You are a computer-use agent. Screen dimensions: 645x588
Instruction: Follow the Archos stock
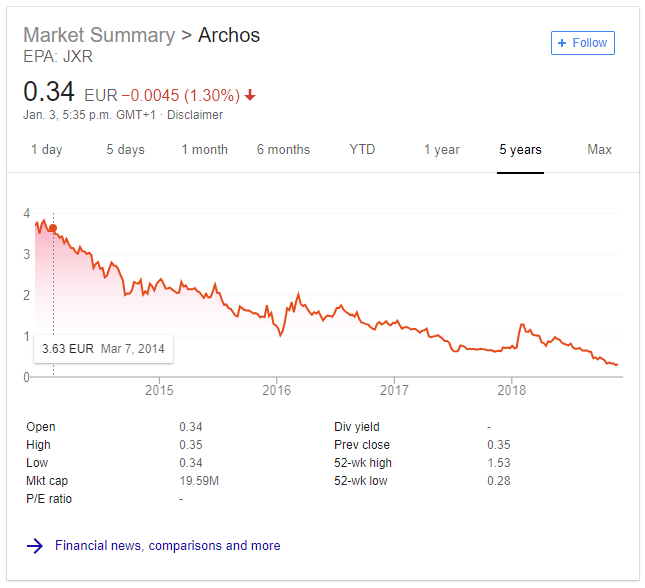pyautogui.click(x=583, y=43)
